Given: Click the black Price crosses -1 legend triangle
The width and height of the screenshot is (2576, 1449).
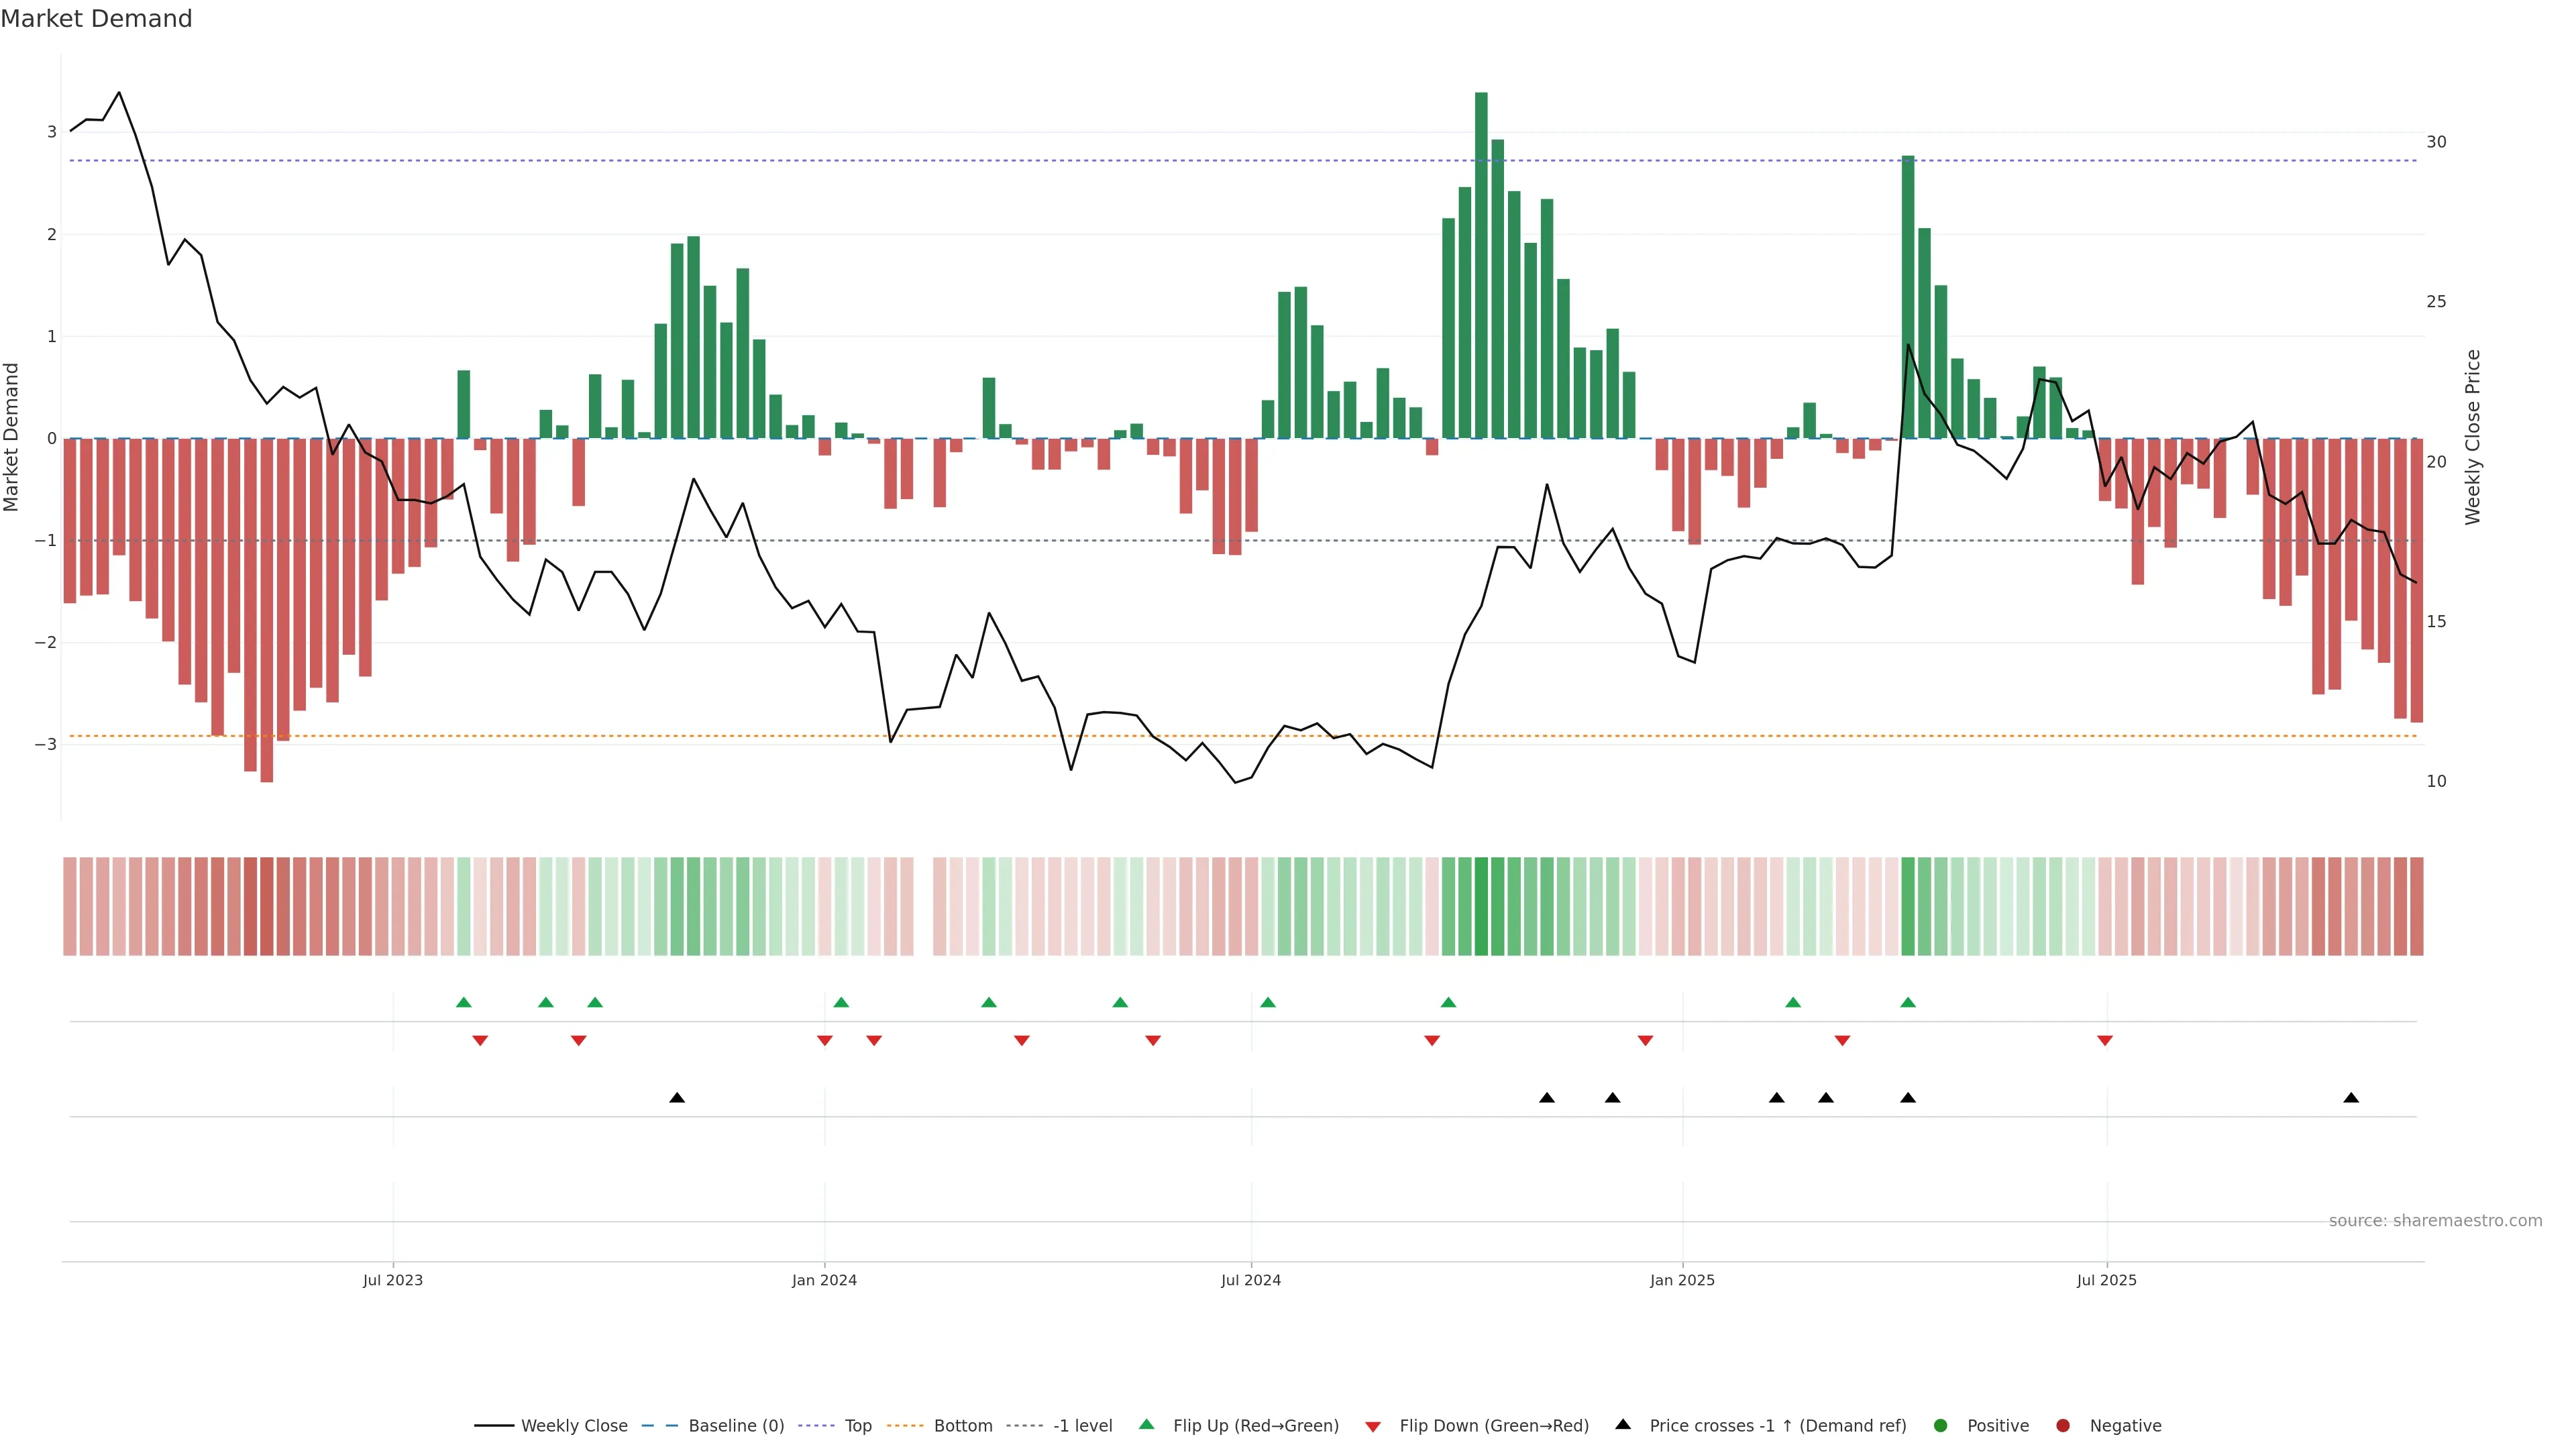Looking at the screenshot, I should [1623, 1425].
